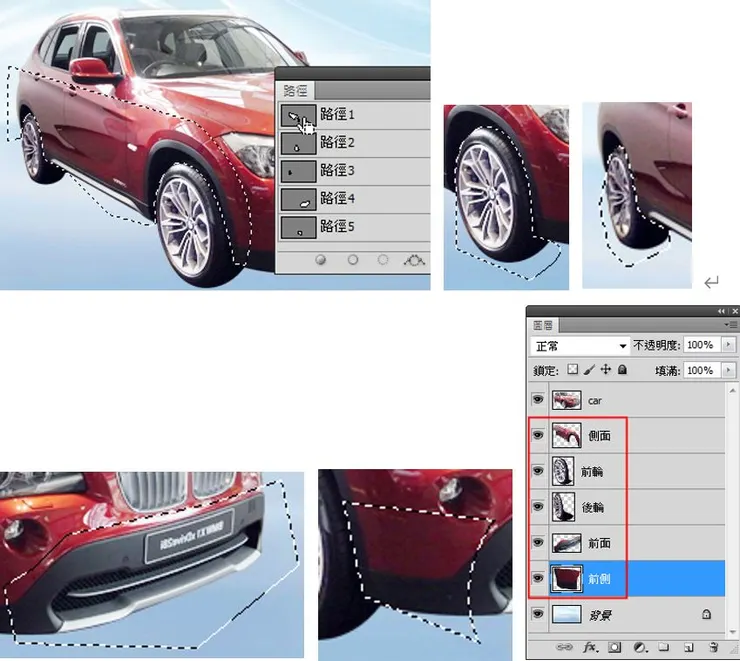Create a new layer
This screenshot has height=661, width=740.
pyautogui.click(x=689, y=648)
